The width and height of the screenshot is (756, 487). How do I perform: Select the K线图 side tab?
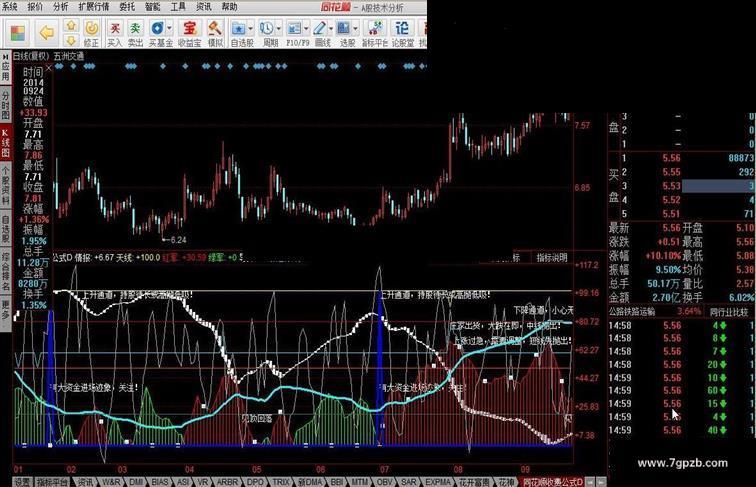[x=6, y=143]
